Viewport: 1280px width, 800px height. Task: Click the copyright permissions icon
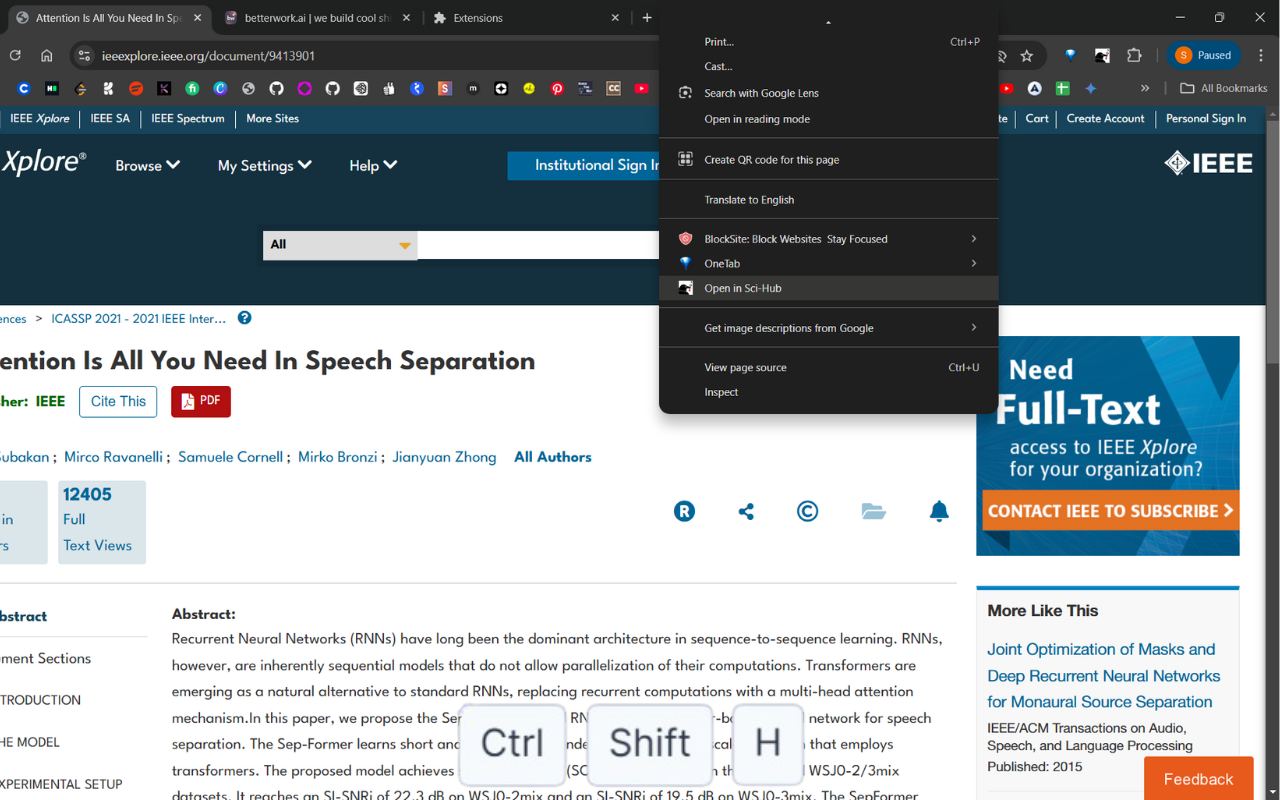[807, 511]
